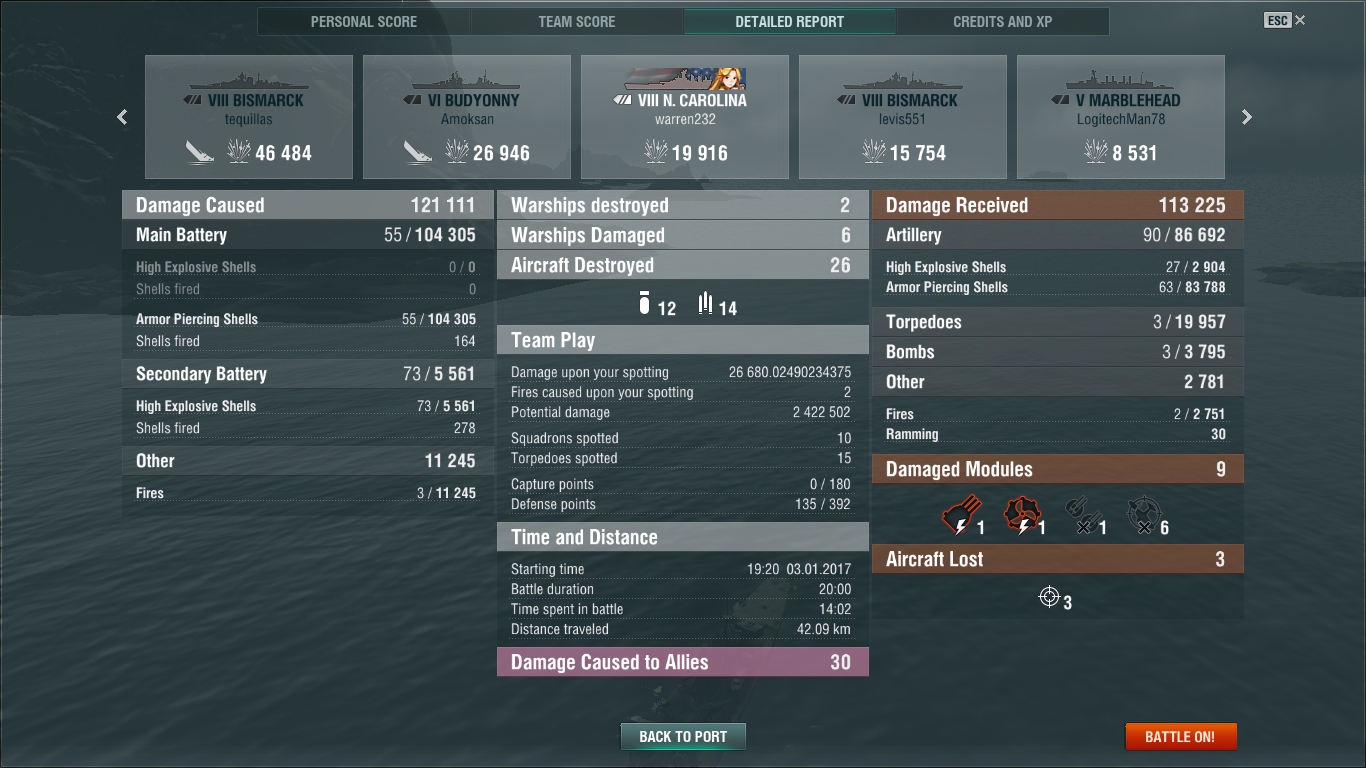Select the VI Budyonny ship card

[x=467, y=117]
